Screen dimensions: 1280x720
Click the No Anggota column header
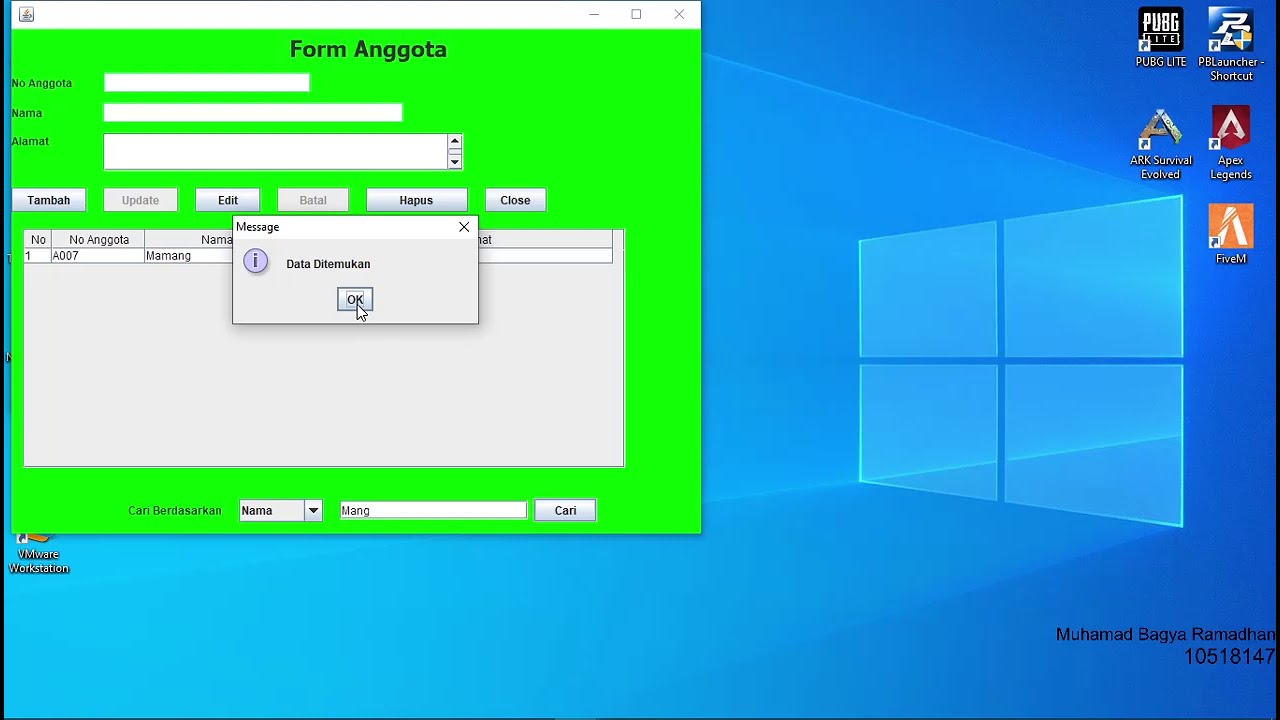pos(98,240)
